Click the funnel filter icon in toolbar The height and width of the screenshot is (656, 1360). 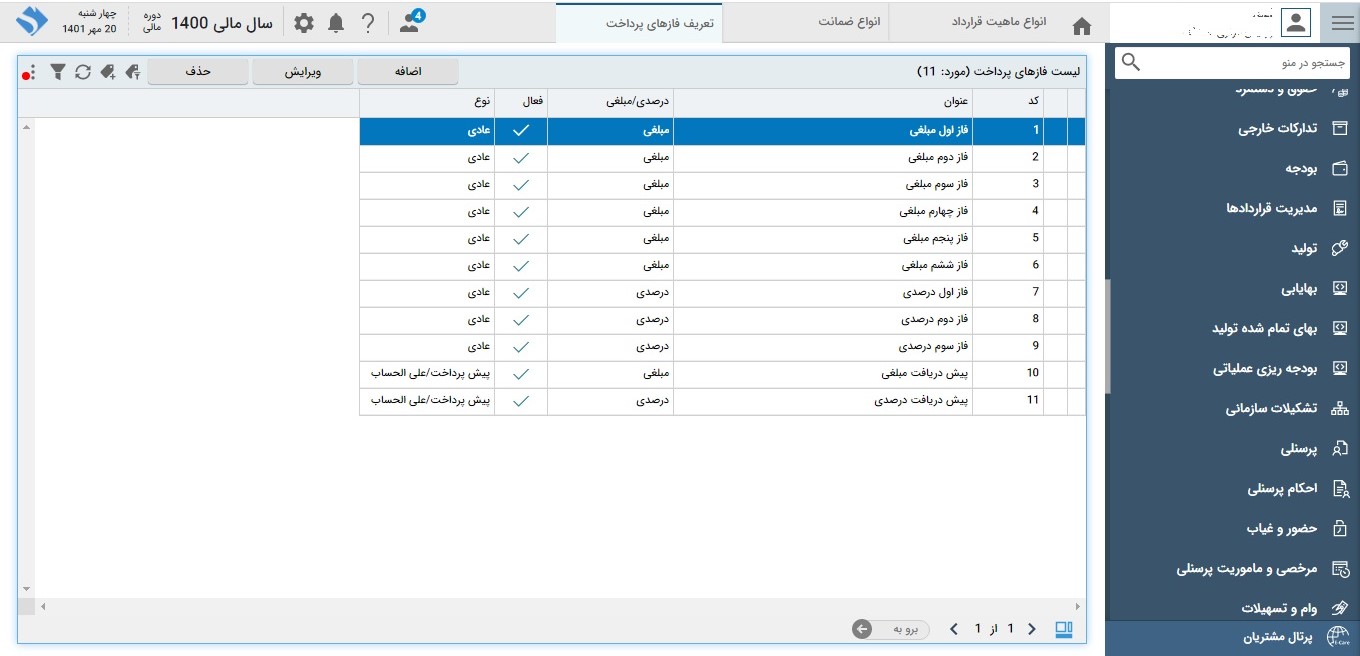click(58, 72)
